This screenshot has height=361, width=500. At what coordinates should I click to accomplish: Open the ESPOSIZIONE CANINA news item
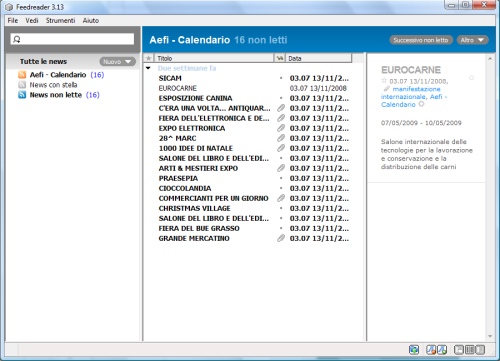(x=195, y=98)
